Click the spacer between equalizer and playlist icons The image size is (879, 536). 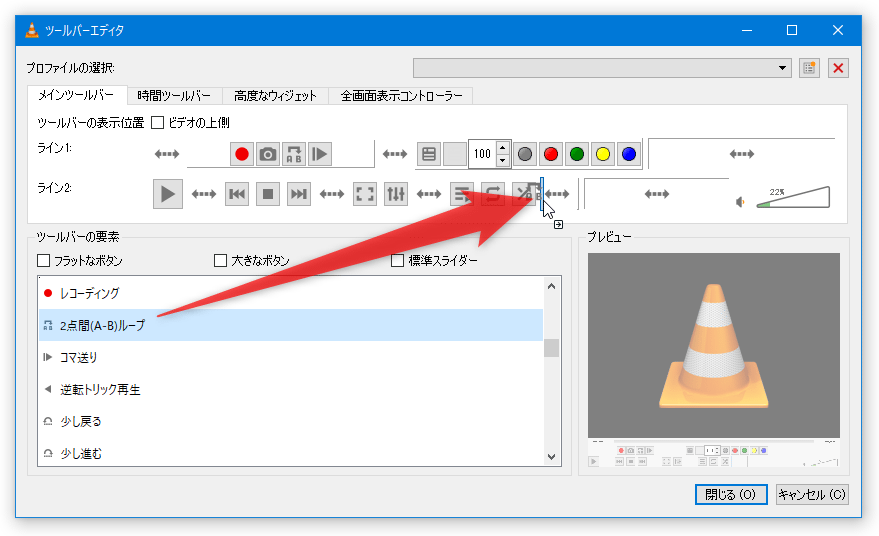click(429, 194)
